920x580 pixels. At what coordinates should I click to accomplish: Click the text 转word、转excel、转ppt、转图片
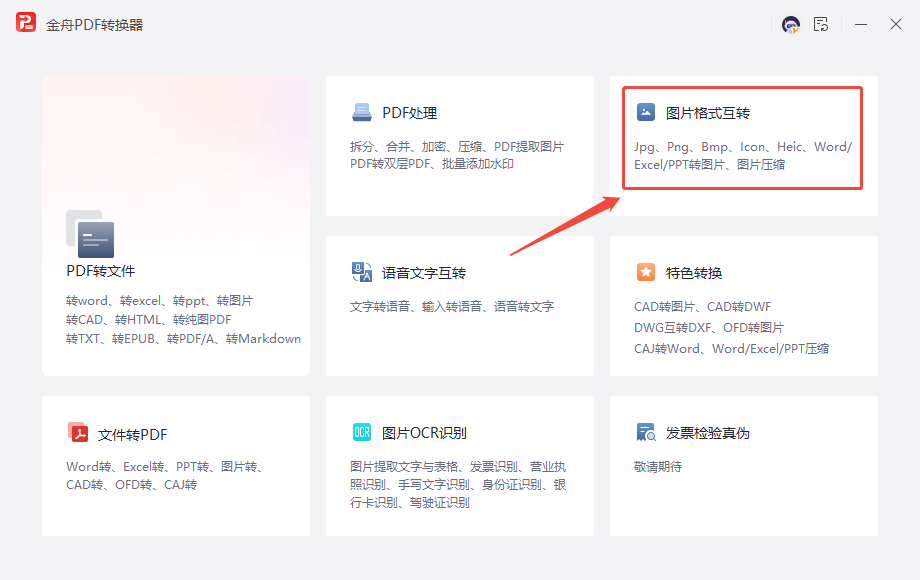[x=160, y=301]
